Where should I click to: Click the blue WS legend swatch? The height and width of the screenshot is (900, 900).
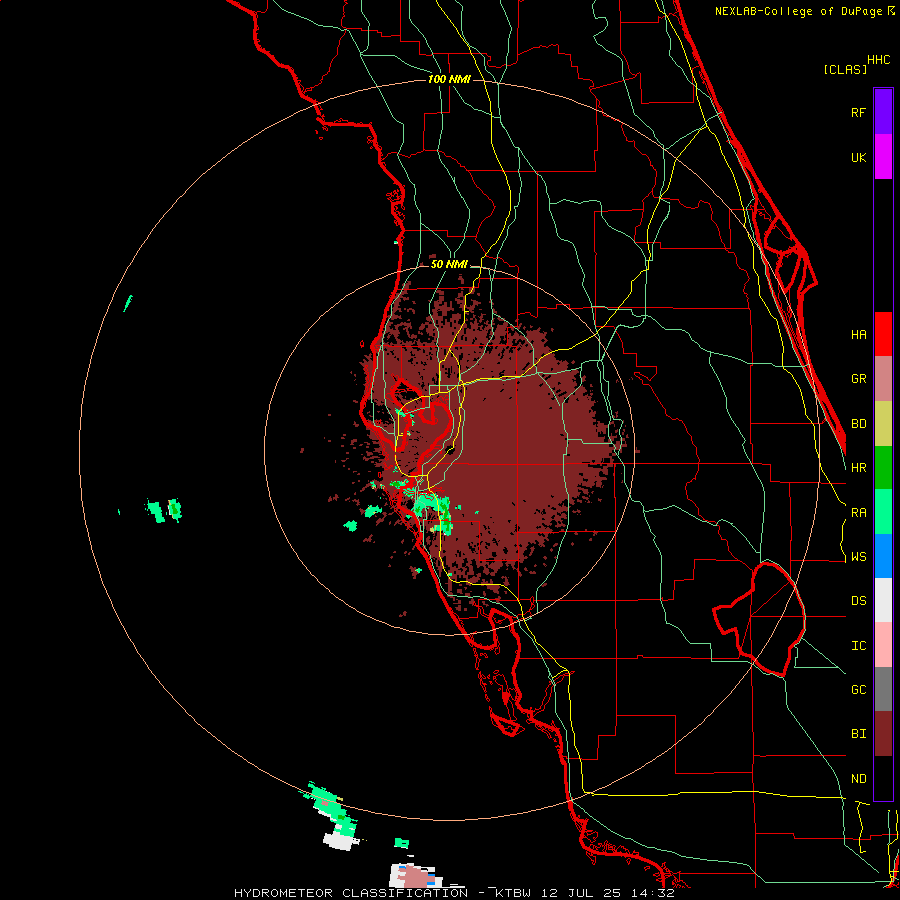tap(883, 556)
